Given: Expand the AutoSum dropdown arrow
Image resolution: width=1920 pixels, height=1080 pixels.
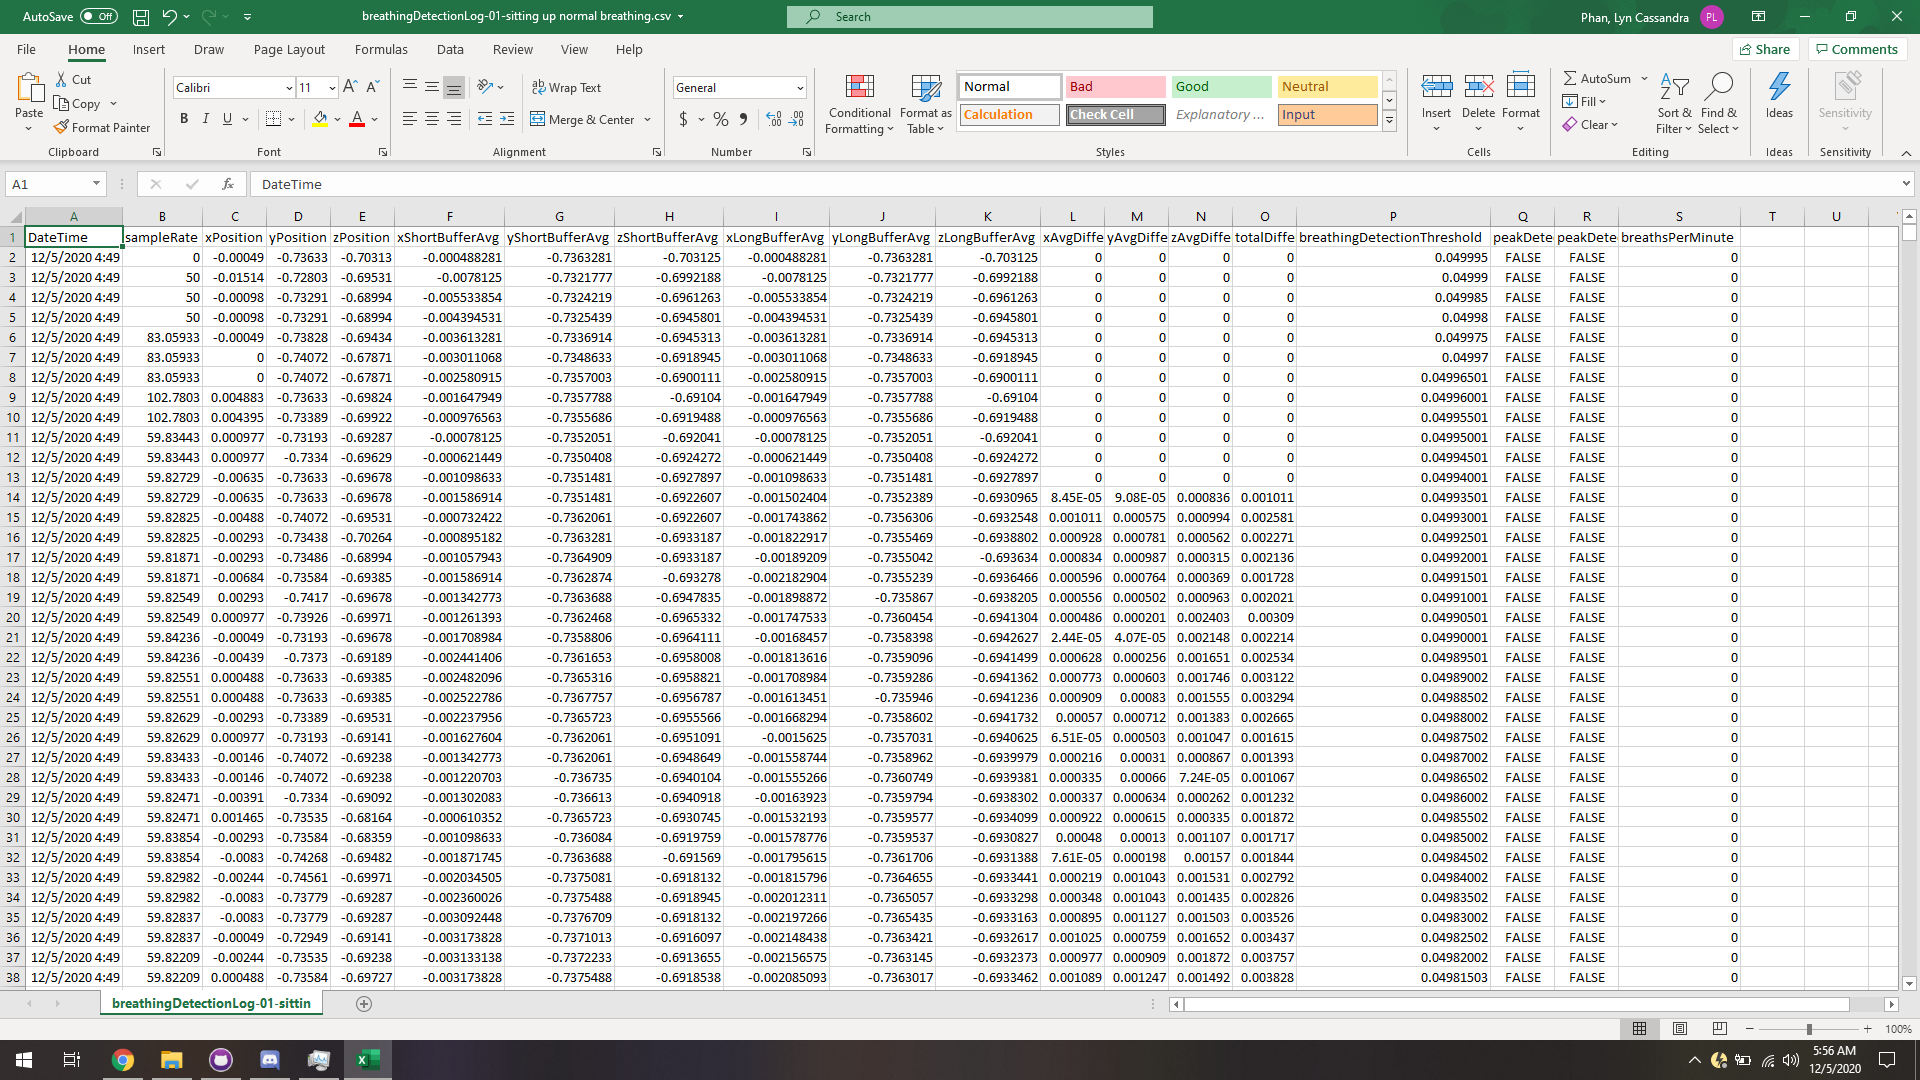Looking at the screenshot, I should pos(1644,78).
